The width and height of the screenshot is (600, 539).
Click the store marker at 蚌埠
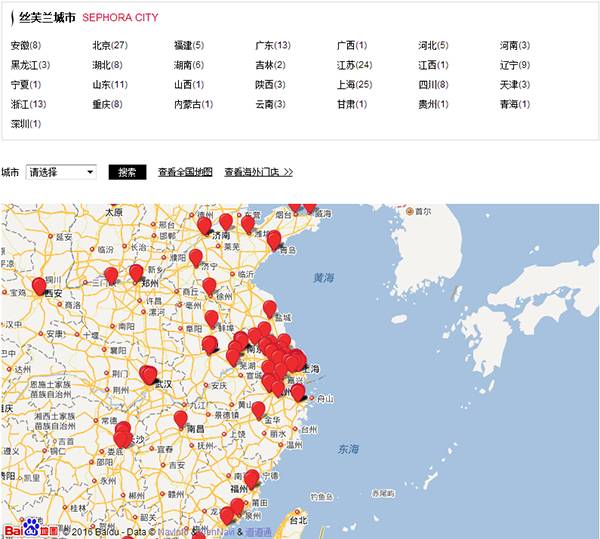pyautogui.click(x=211, y=320)
